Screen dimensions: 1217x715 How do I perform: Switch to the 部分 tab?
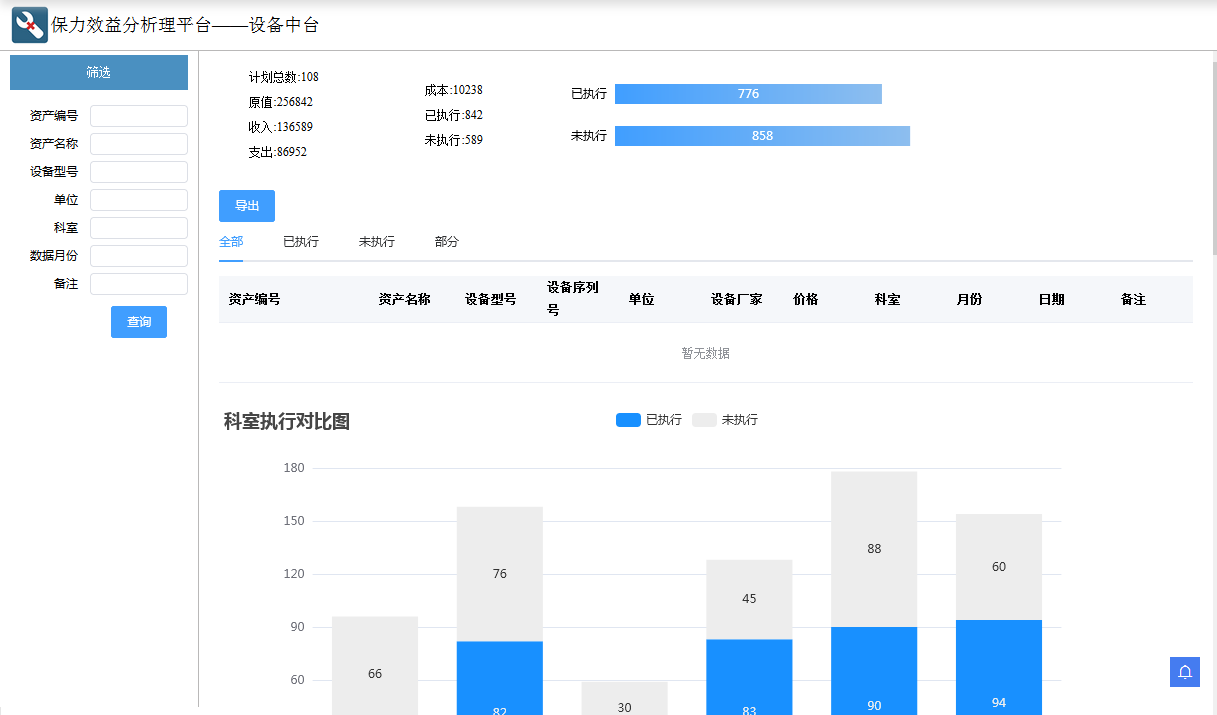click(447, 242)
